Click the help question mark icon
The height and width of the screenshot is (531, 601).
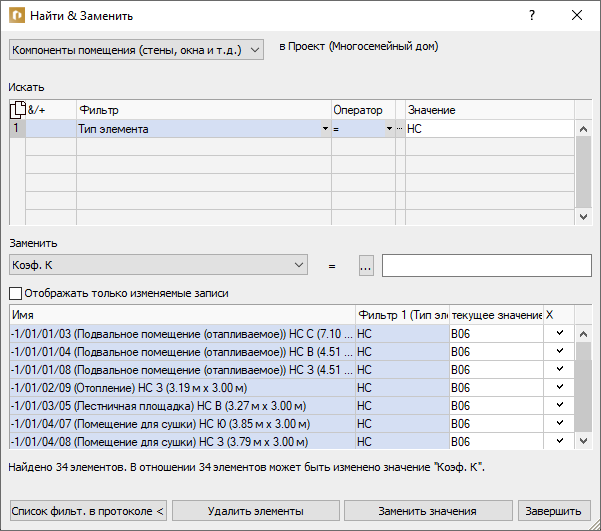pyautogui.click(x=532, y=15)
